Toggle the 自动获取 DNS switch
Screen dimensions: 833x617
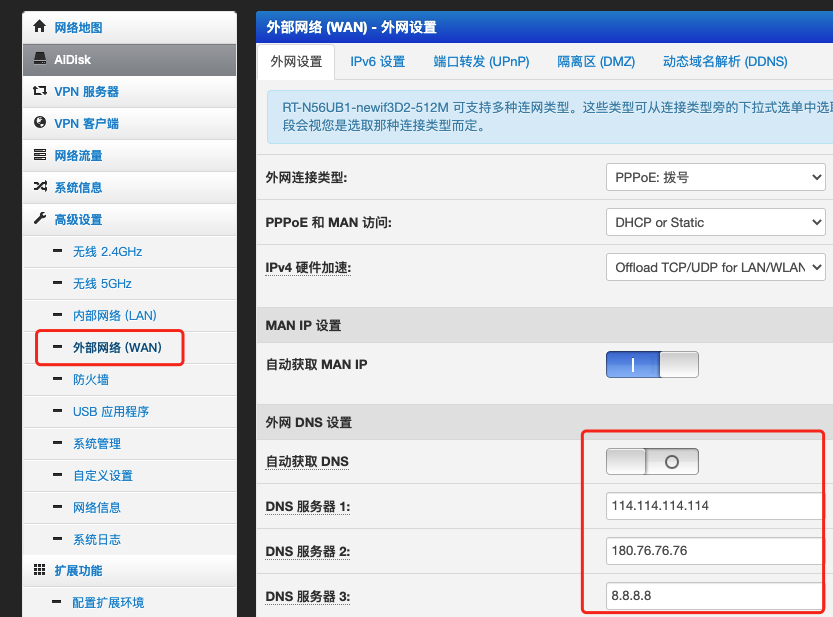(652, 461)
